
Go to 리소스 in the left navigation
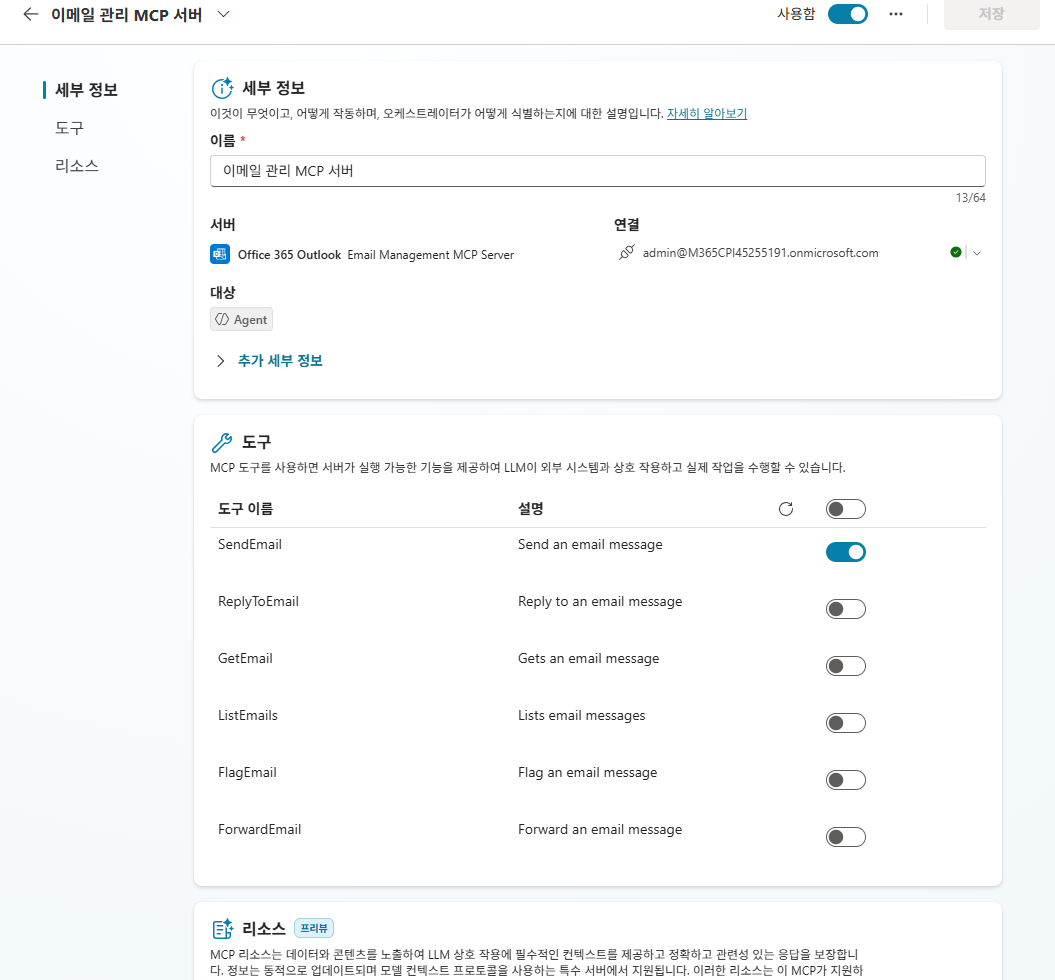(77, 166)
